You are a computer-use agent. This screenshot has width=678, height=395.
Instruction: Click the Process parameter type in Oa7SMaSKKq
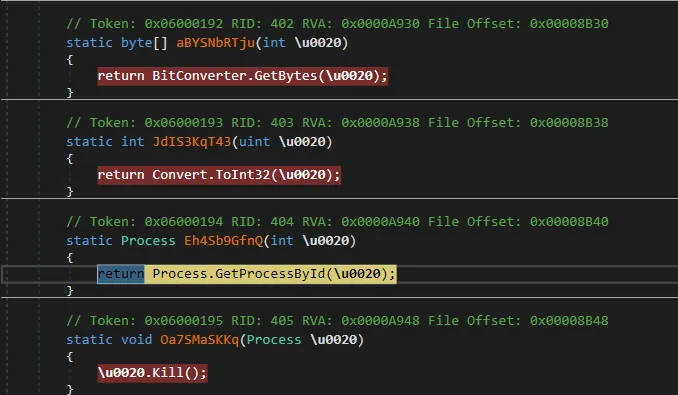[274, 340]
